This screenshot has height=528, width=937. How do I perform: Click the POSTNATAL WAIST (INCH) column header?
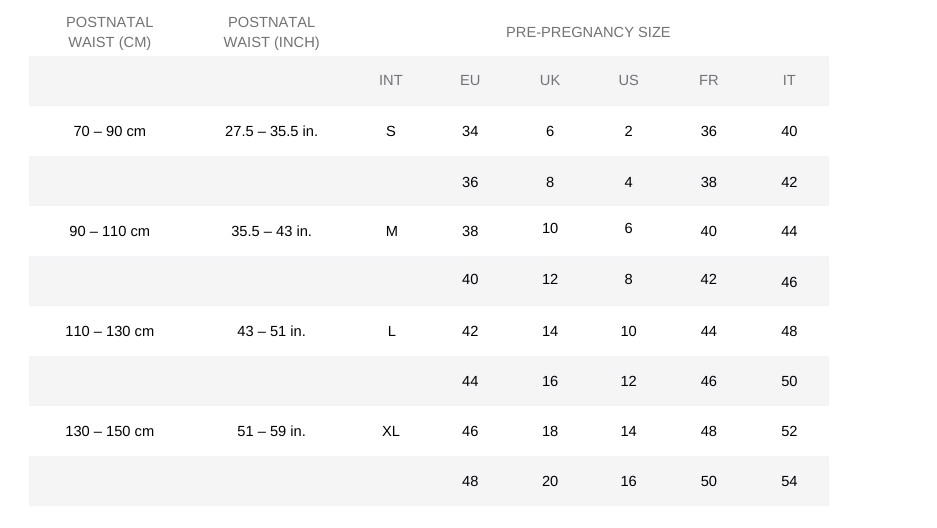tap(271, 32)
